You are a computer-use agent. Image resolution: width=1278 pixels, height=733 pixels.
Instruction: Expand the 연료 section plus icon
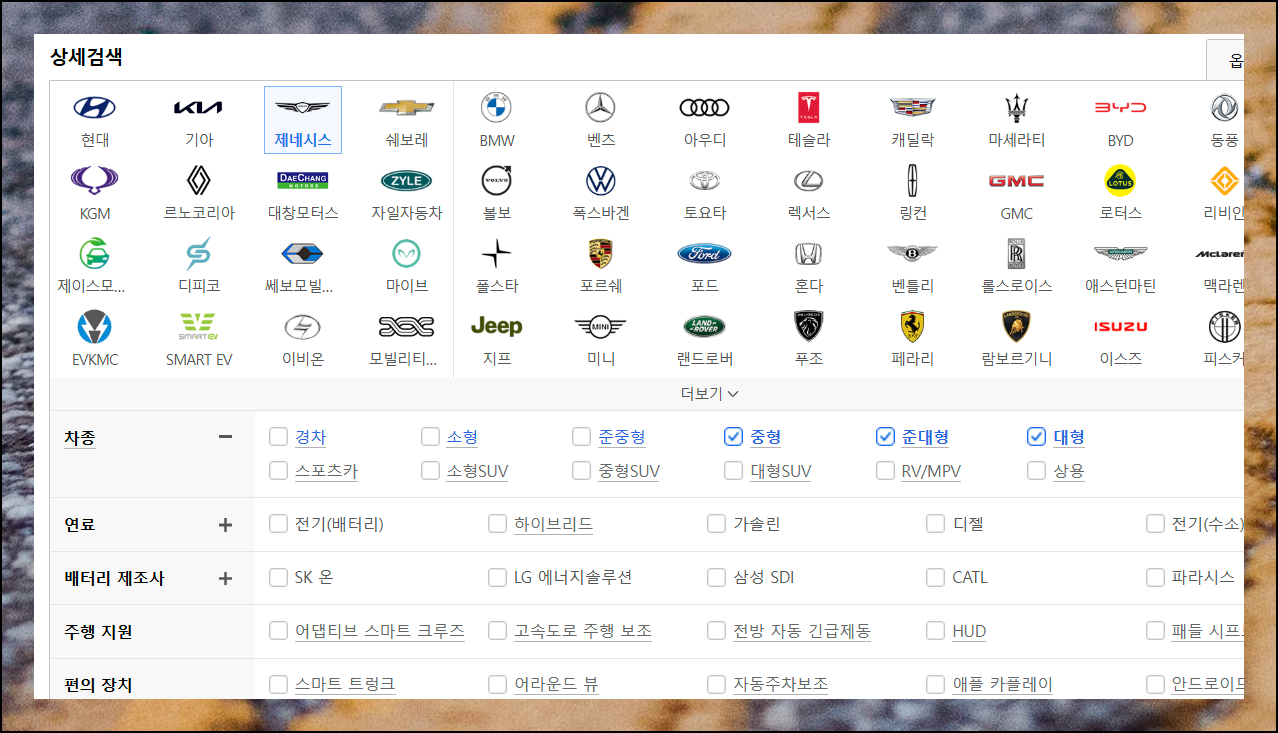click(x=225, y=524)
